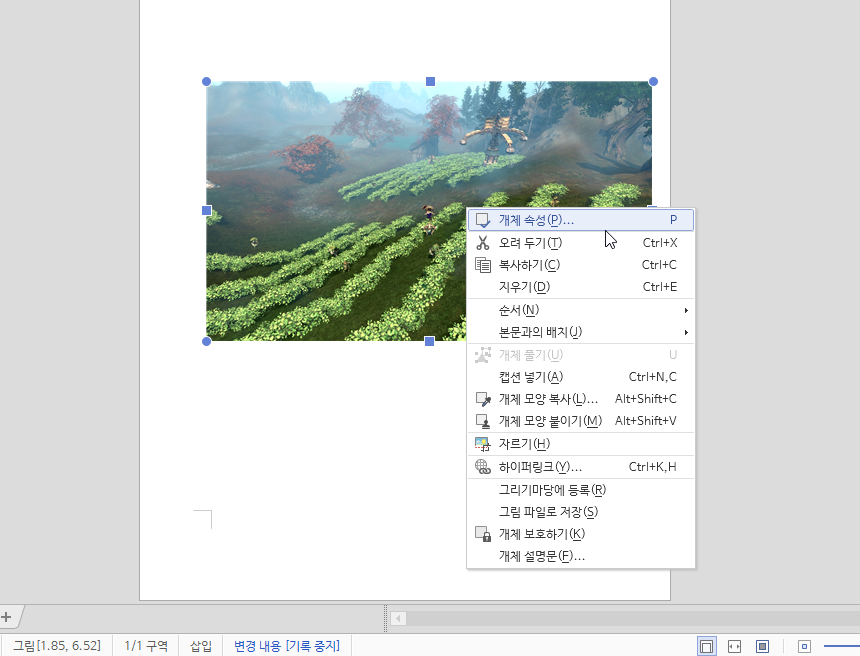This screenshot has width=860, height=656.
Task: Click the full-page fit view icon
Action: pos(762,646)
